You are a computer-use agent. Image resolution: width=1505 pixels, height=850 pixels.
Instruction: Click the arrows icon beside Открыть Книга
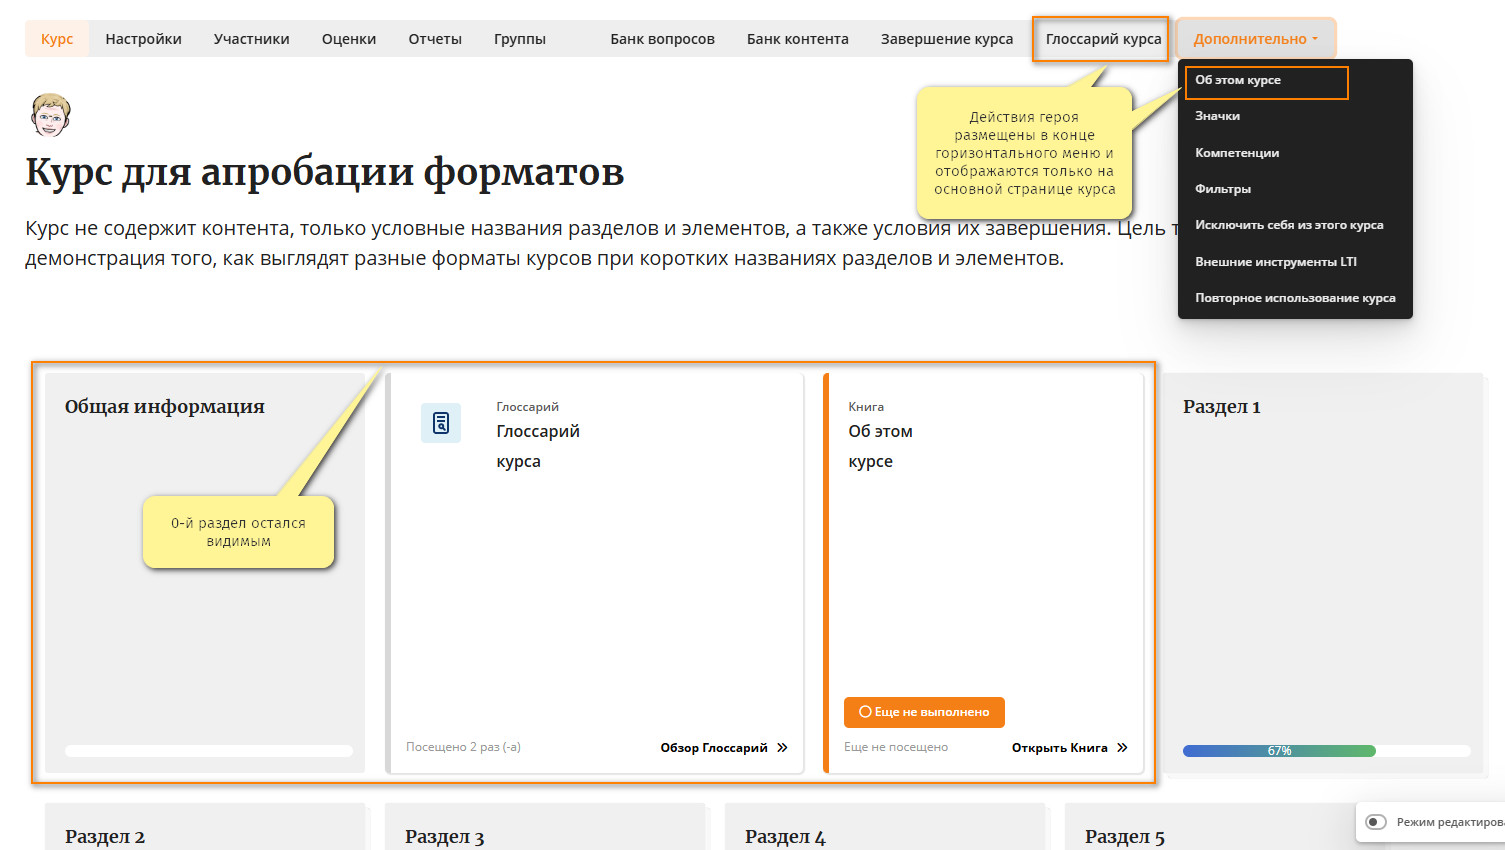[1122, 748]
